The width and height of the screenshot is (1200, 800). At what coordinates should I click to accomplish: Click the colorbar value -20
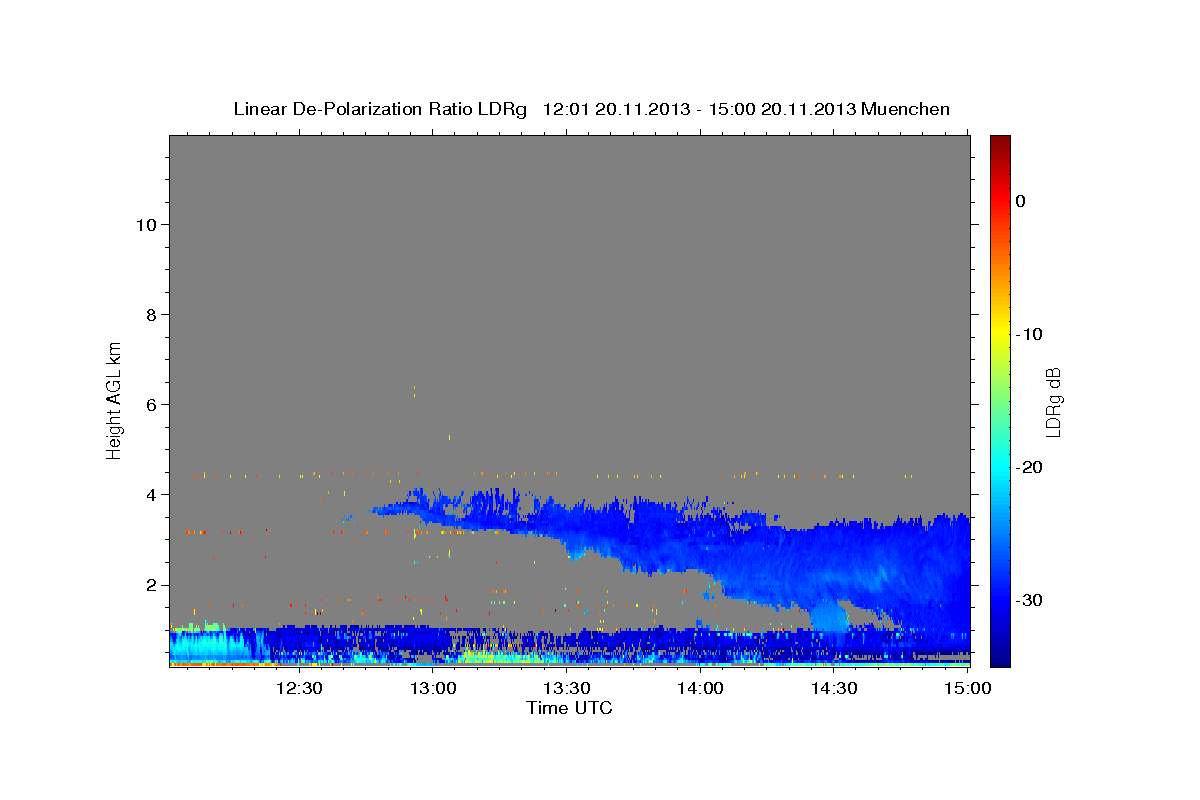(x=1030, y=467)
